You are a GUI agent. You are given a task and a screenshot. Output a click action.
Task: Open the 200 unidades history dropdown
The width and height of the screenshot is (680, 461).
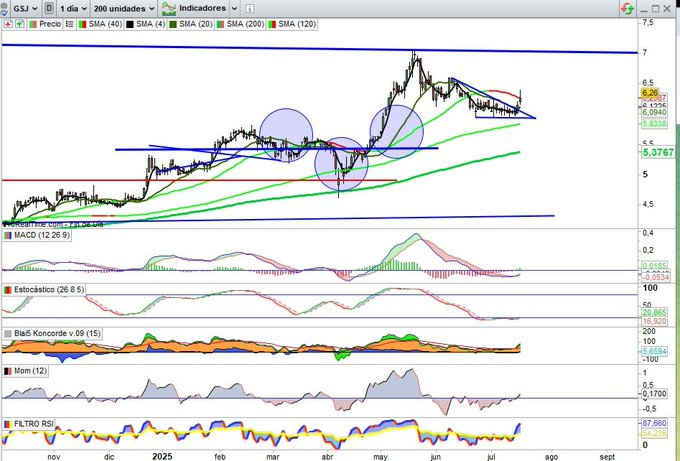pyautogui.click(x=124, y=8)
